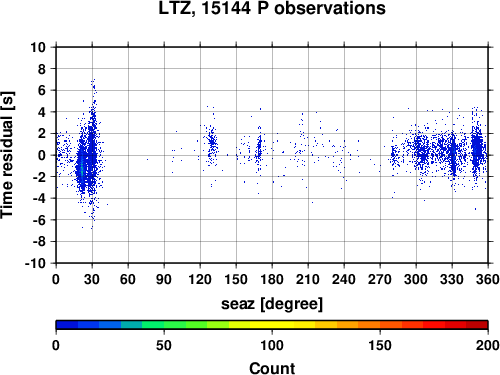The width and height of the screenshot is (500, 375).
Task: Click the x-axis tick label '180'
Action: [272, 279]
